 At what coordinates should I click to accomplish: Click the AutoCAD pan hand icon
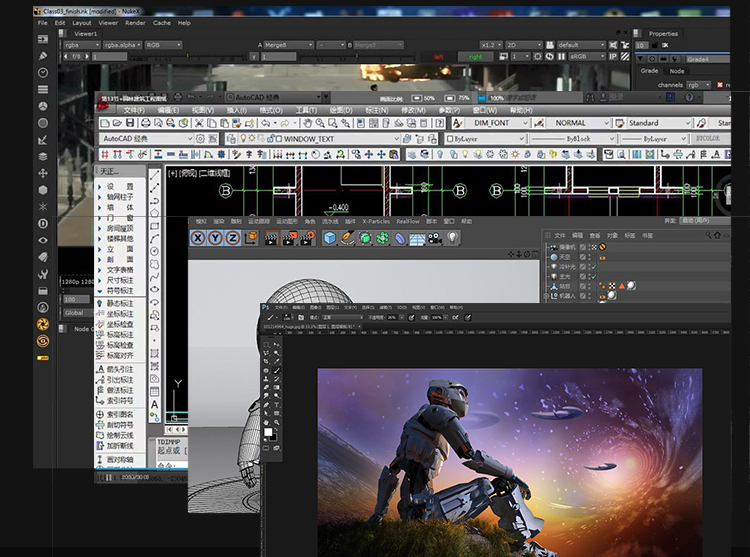pyautogui.click(x=308, y=123)
